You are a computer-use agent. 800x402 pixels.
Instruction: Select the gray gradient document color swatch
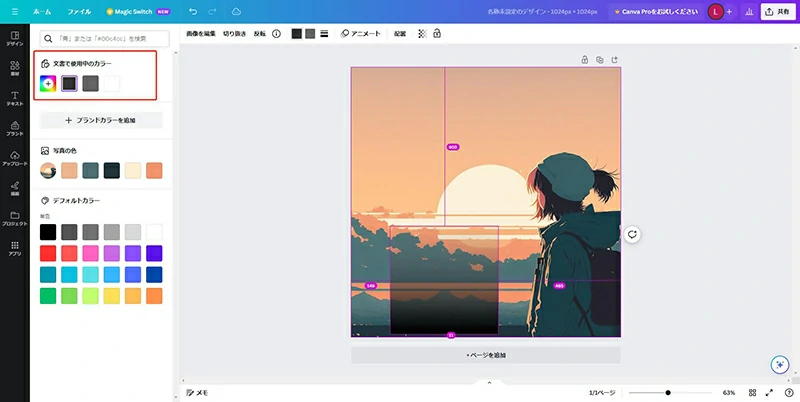pyautogui.click(x=90, y=84)
